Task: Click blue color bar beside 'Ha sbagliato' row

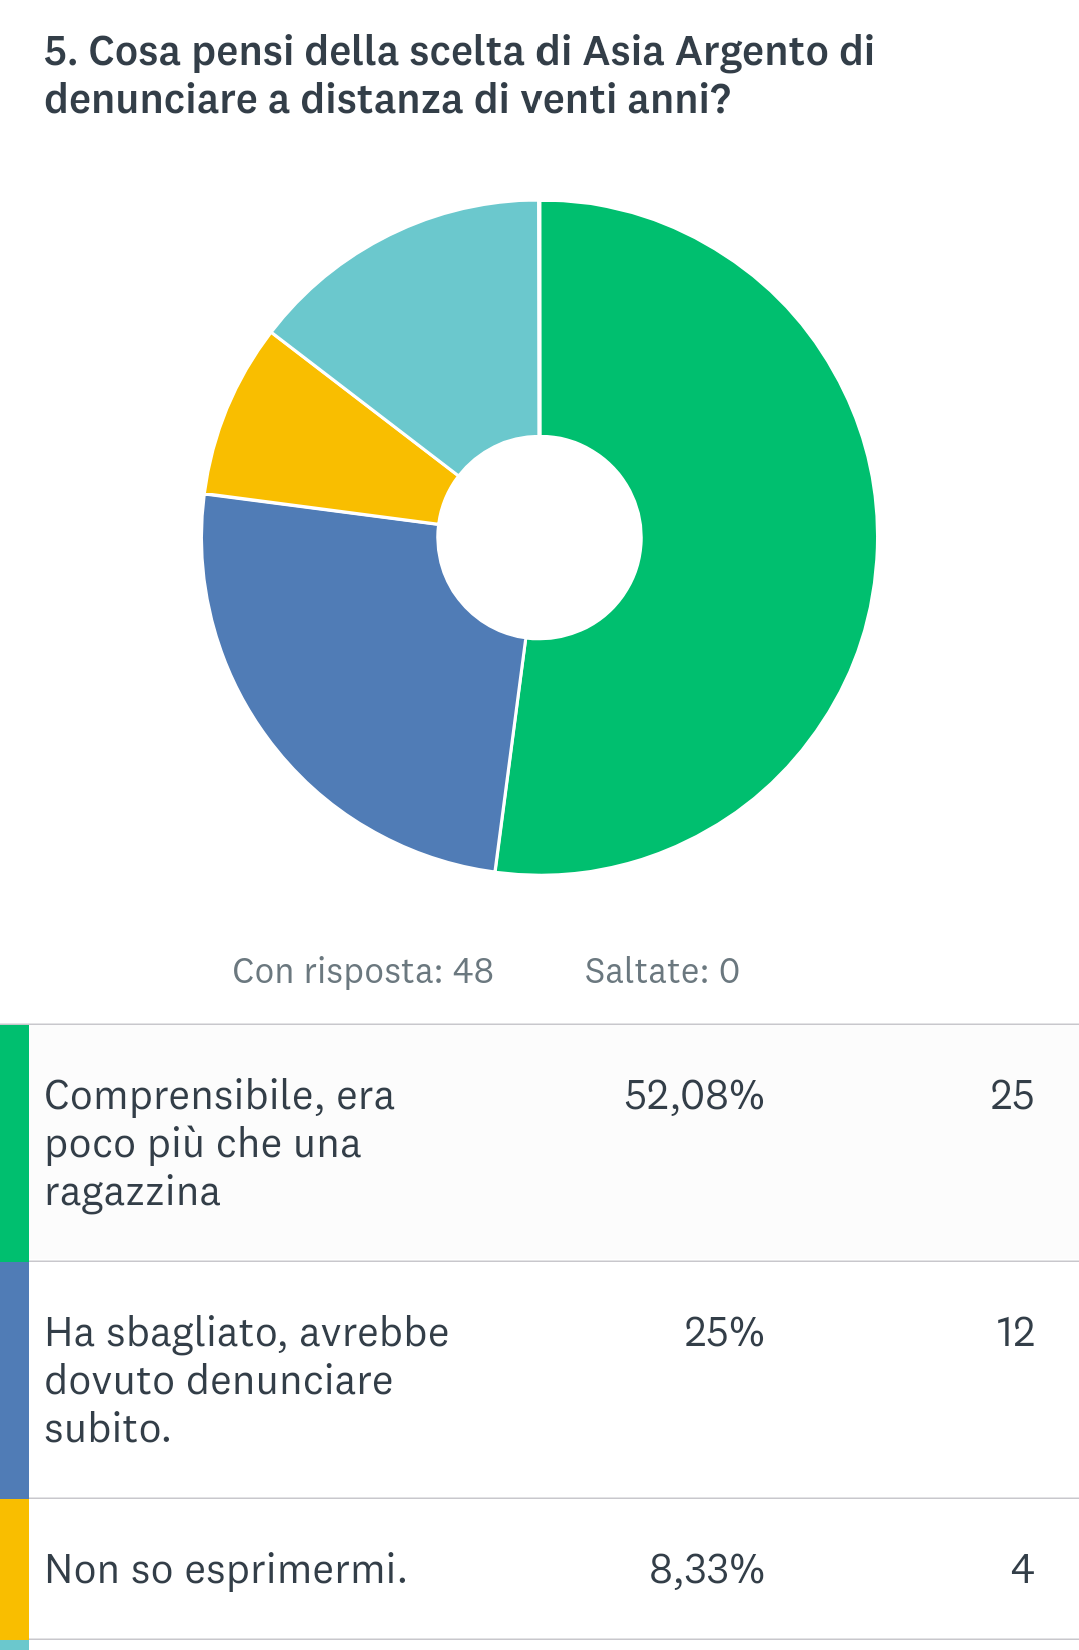Action: coord(14,1379)
